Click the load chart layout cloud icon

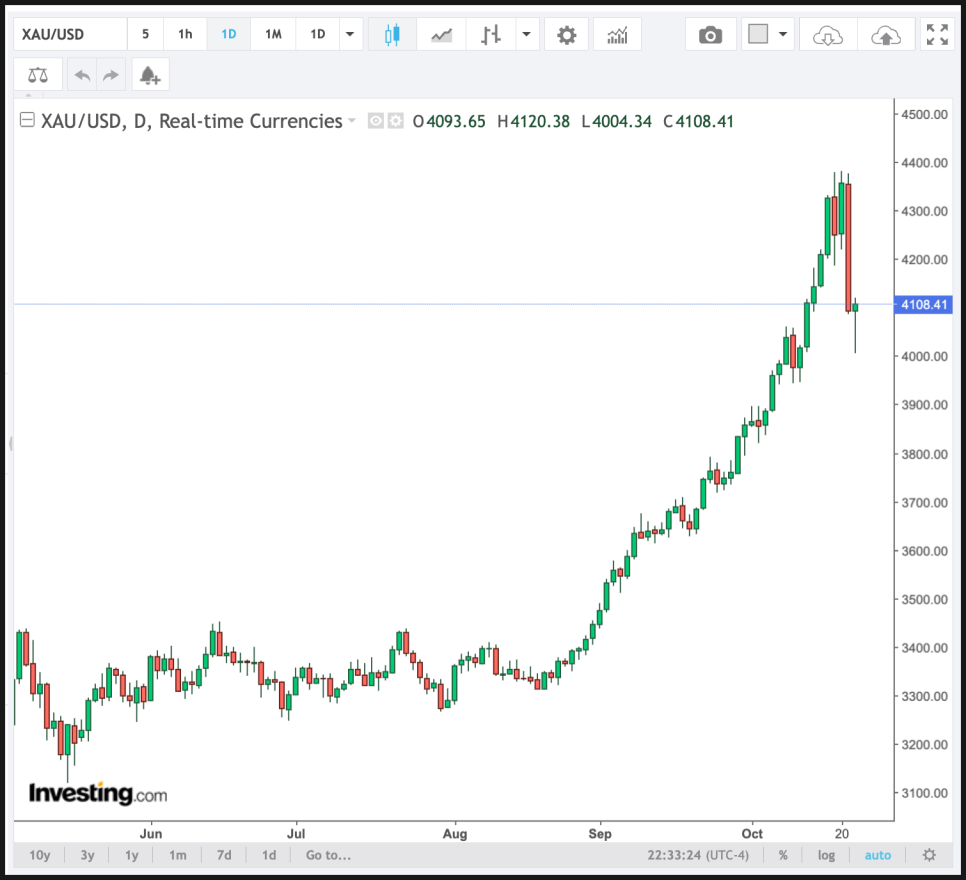coord(828,35)
